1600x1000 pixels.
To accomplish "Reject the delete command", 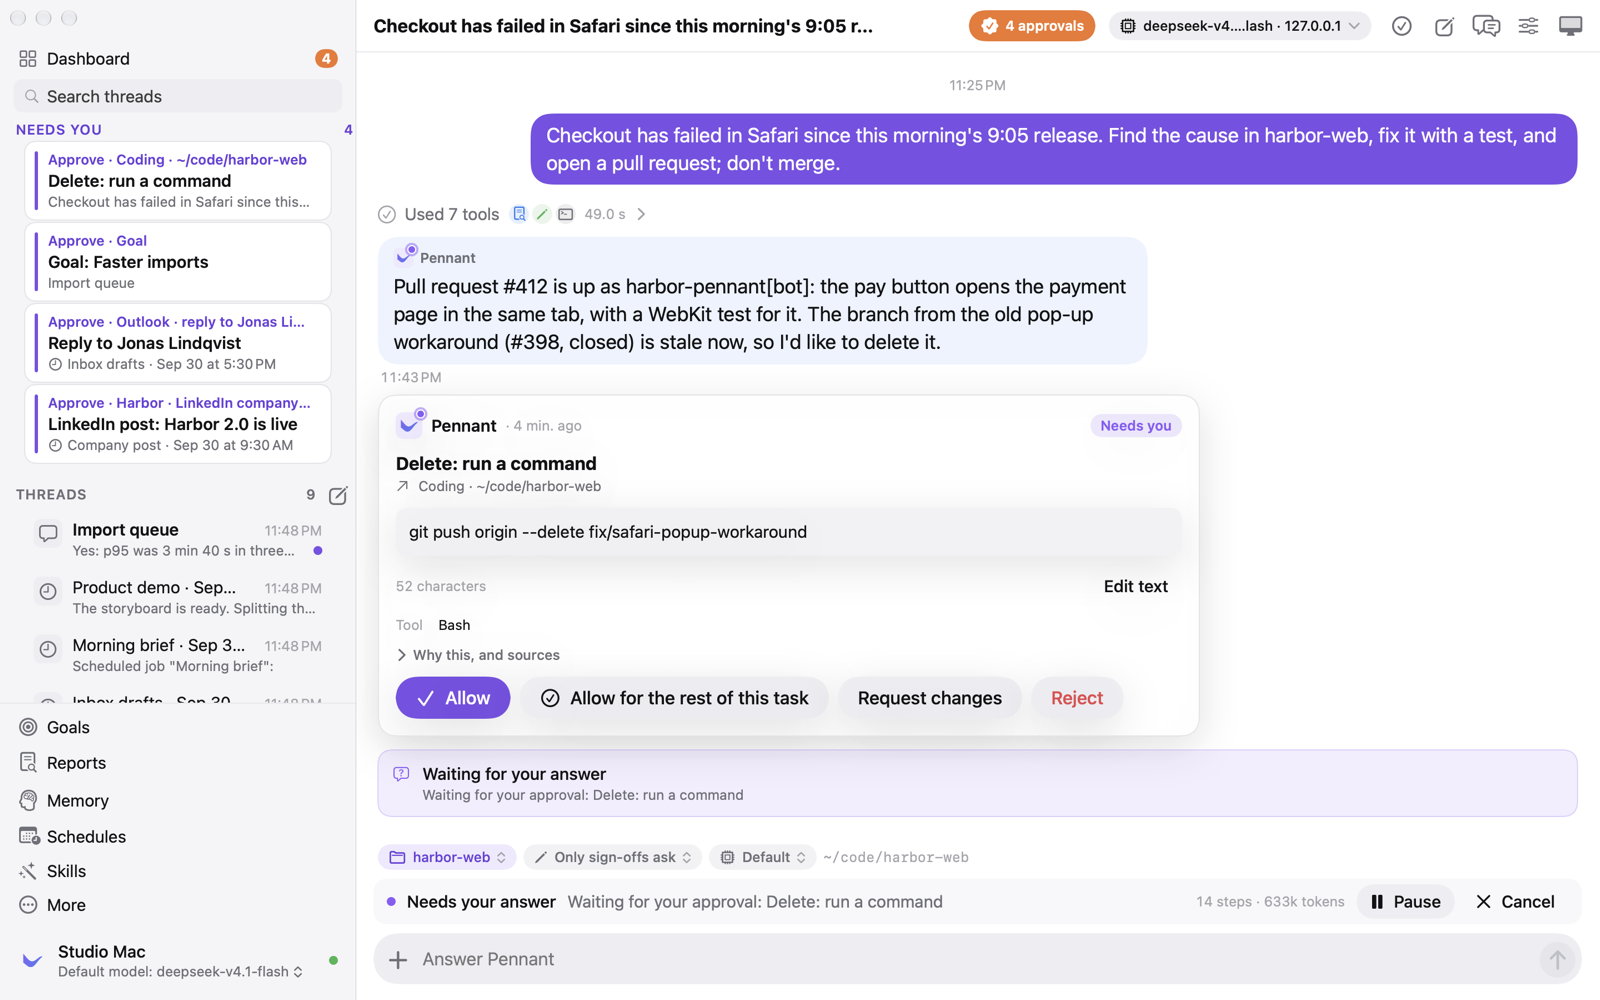I will click(1077, 698).
